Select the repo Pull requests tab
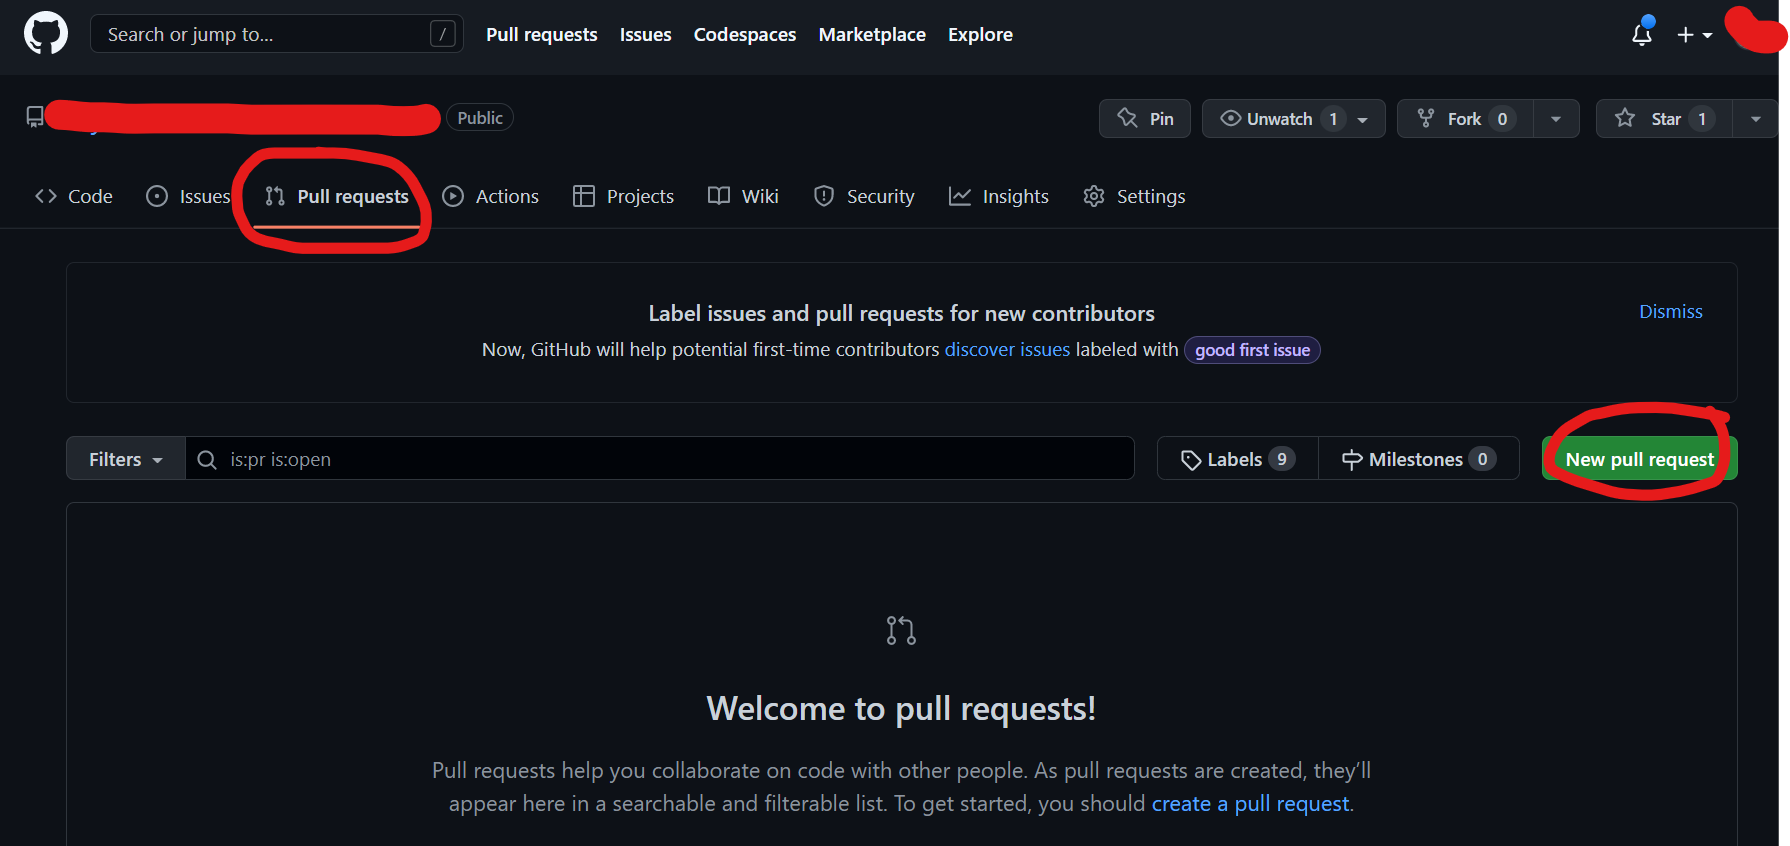 pyautogui.click(x=337, y=196)
